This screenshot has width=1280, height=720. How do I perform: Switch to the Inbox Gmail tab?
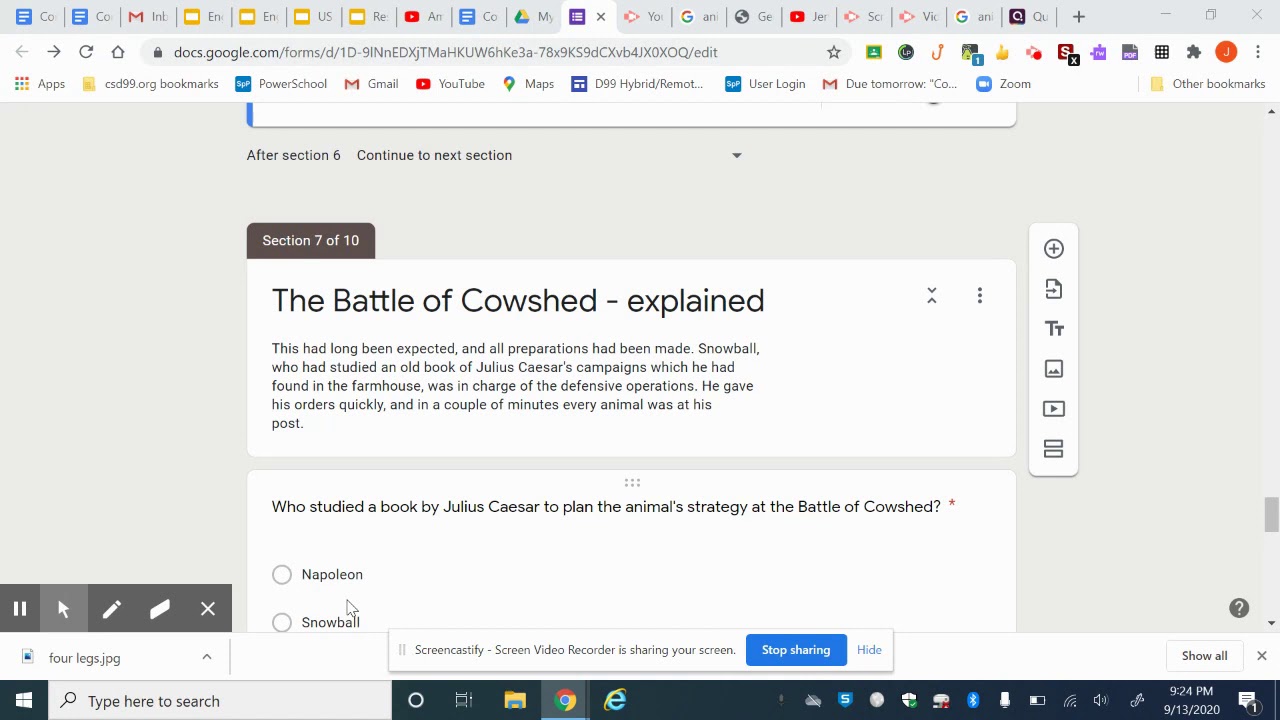click(147, 17)
